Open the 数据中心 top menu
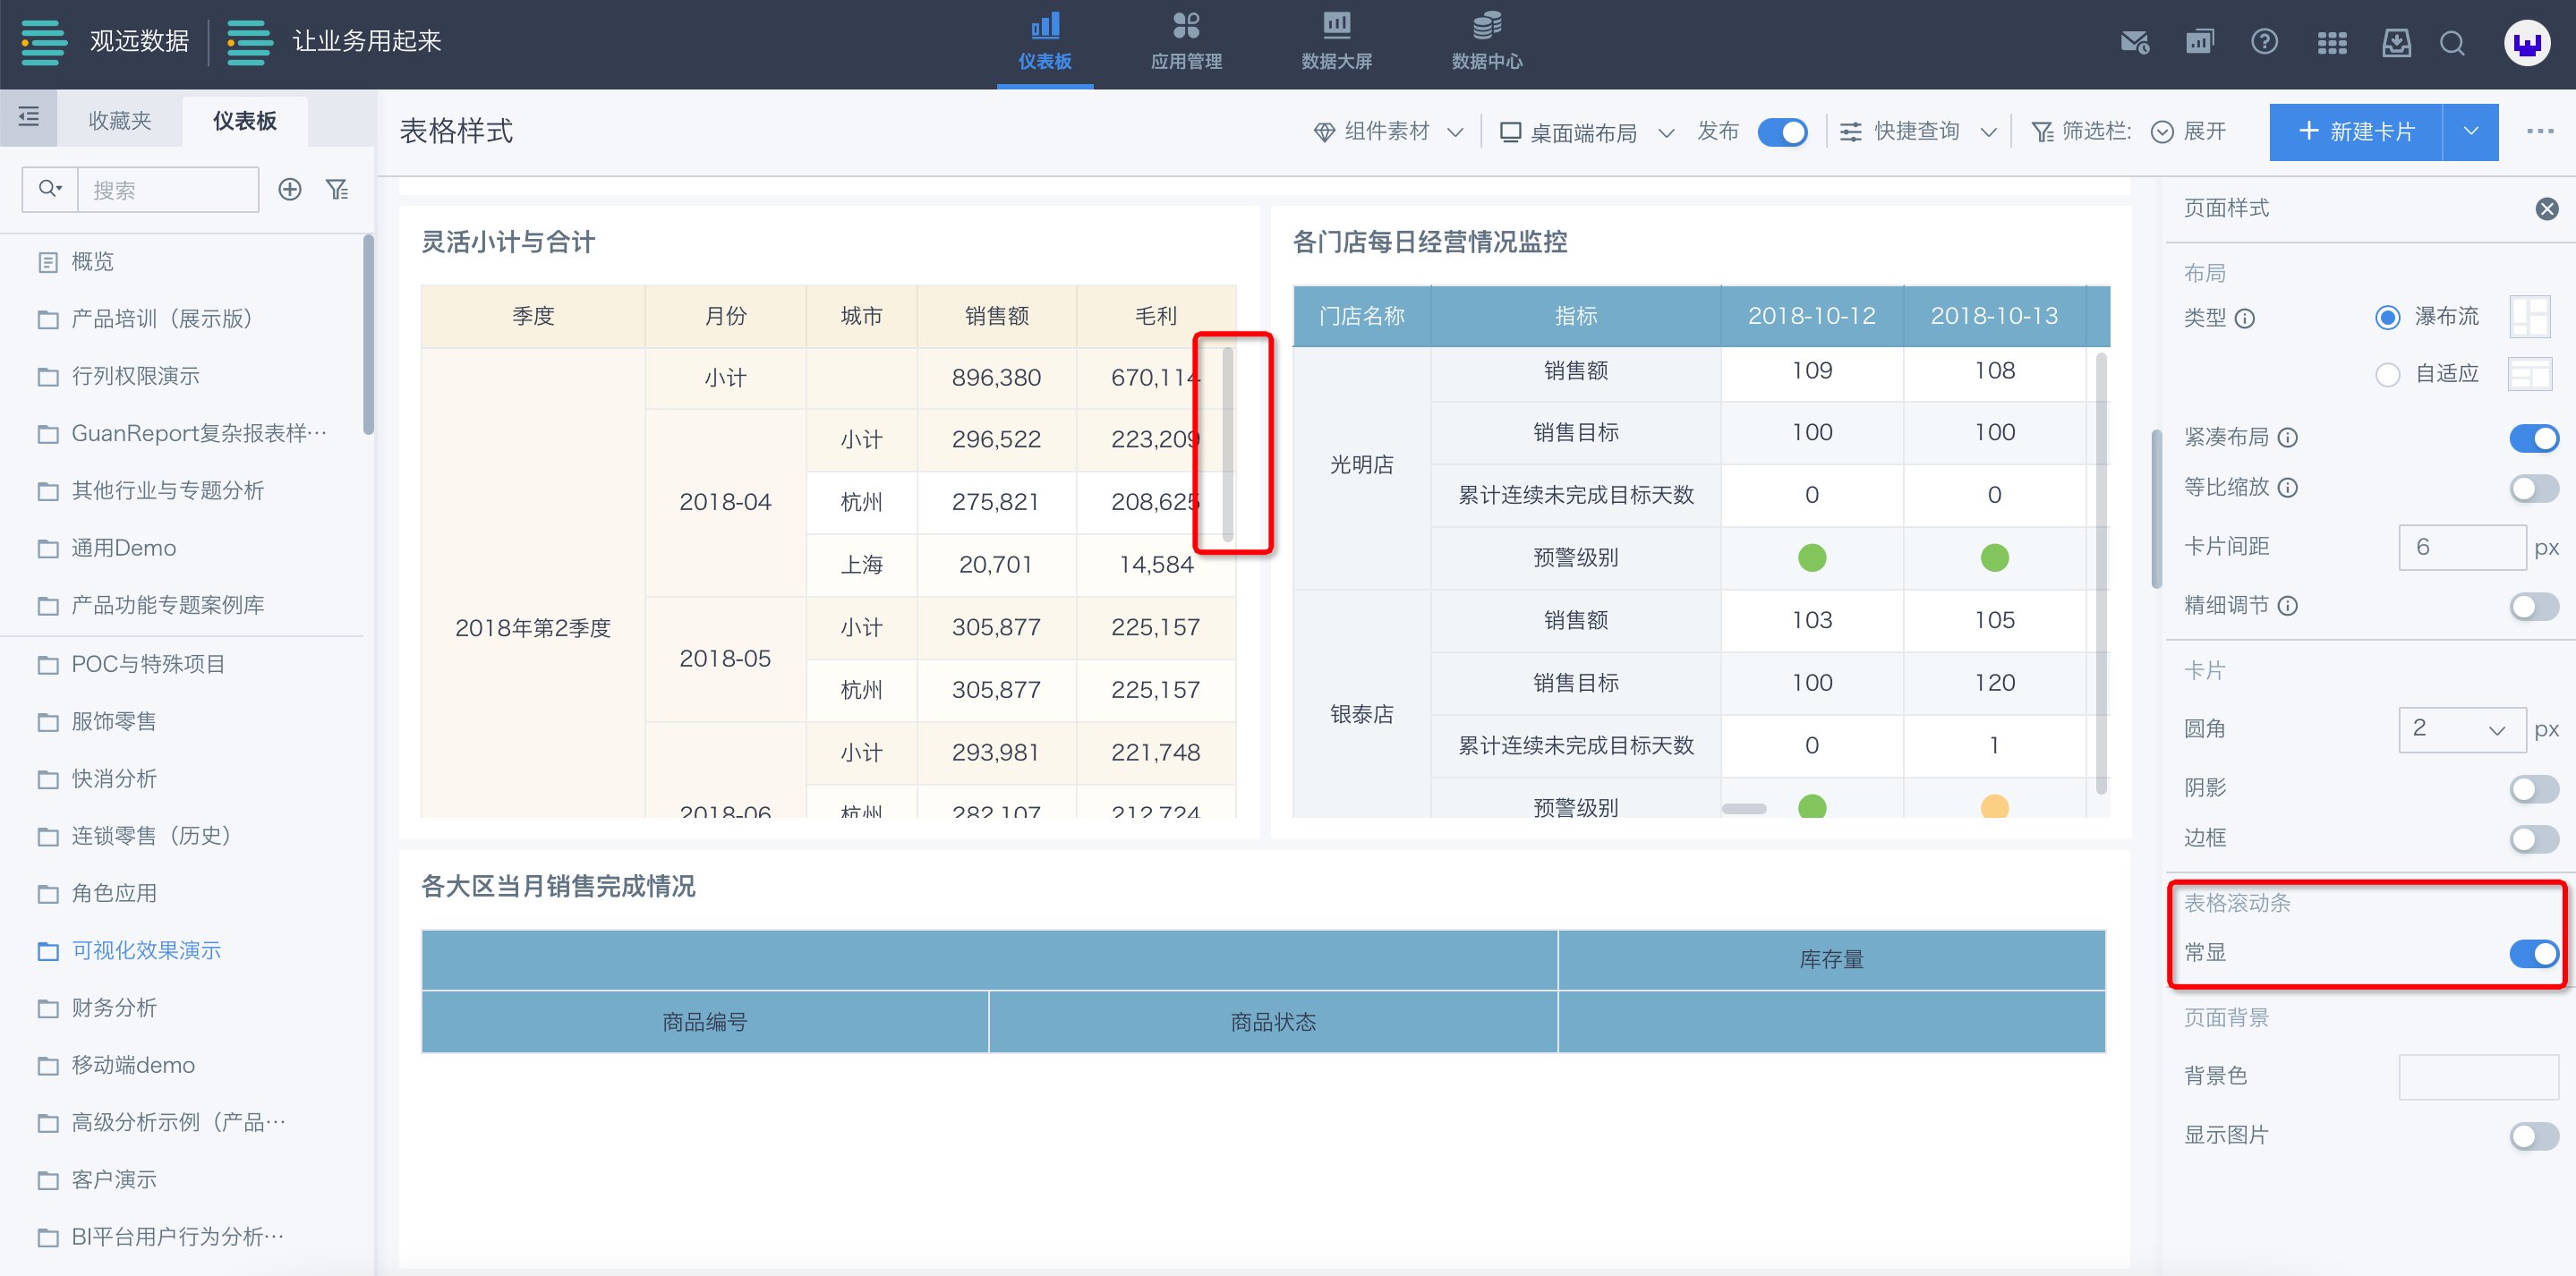The image size is (2576, 1276). click(x=1486, y=42)
